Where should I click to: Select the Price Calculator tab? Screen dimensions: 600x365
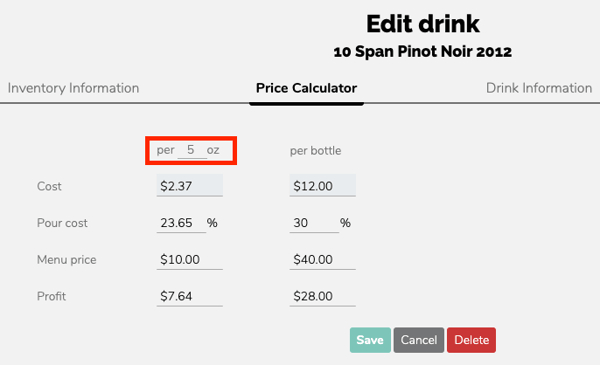[306, 88]
